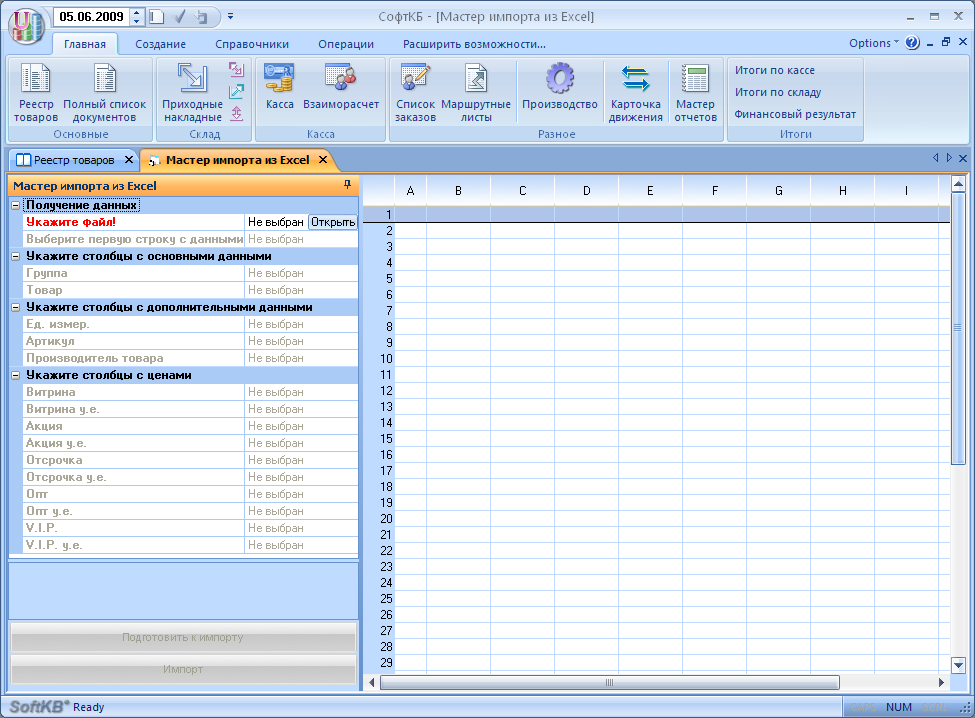This screenshot has width=975, height=718.
Task: Close the Мастер импорта из Excel tab
Action: (323, 160)
